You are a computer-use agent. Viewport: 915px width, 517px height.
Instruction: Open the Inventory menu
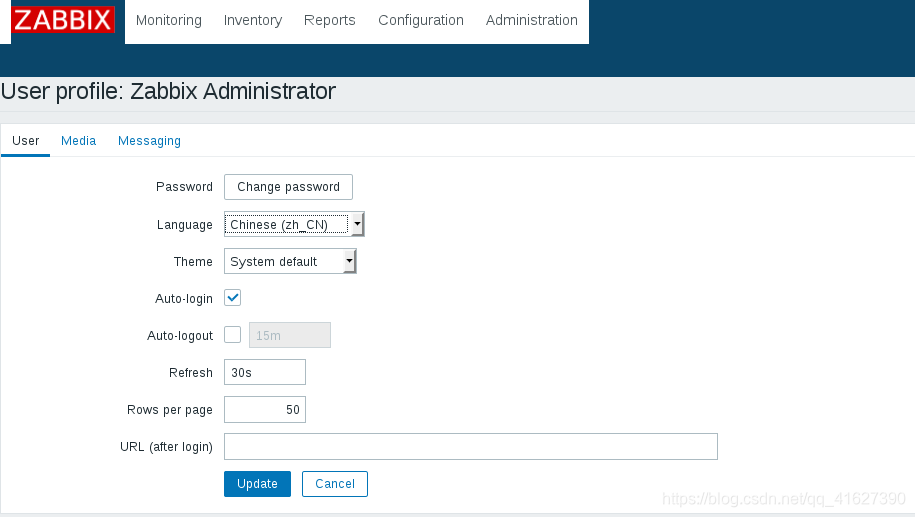[x=253, y=20]
